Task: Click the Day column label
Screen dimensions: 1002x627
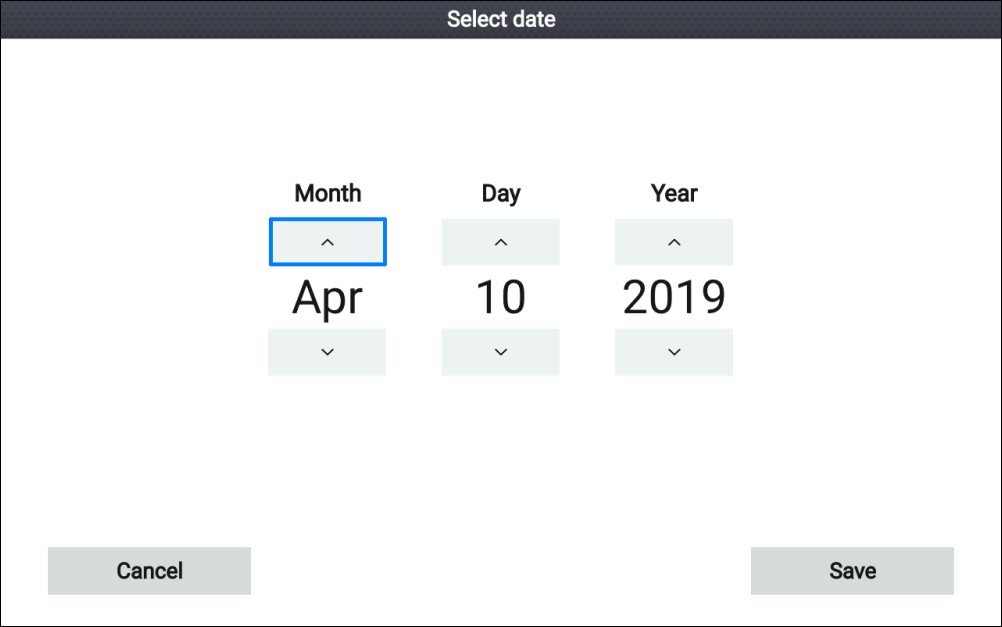Action: point(501,194)
